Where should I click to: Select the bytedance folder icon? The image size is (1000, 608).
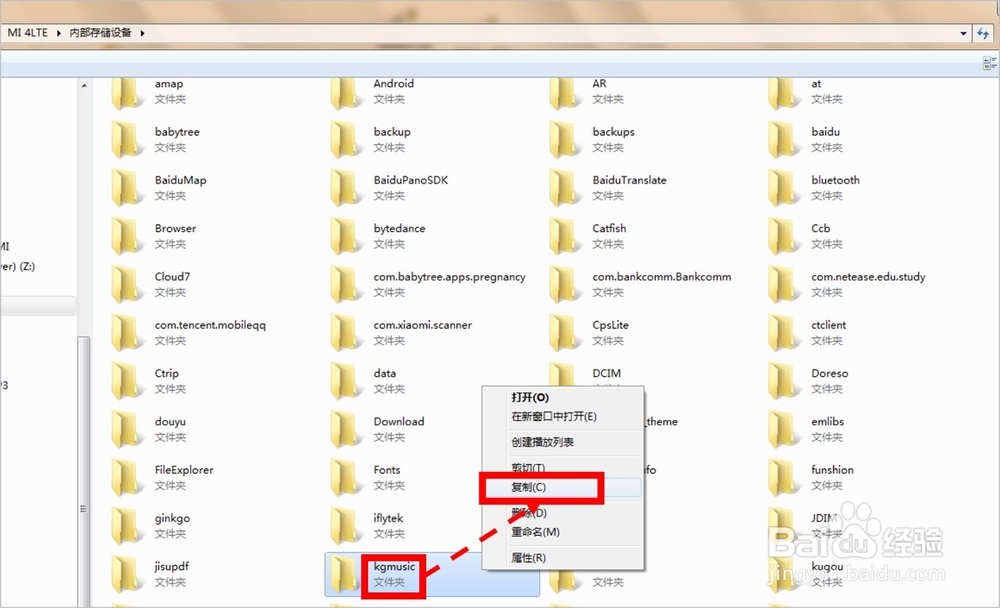pos(345,236)
